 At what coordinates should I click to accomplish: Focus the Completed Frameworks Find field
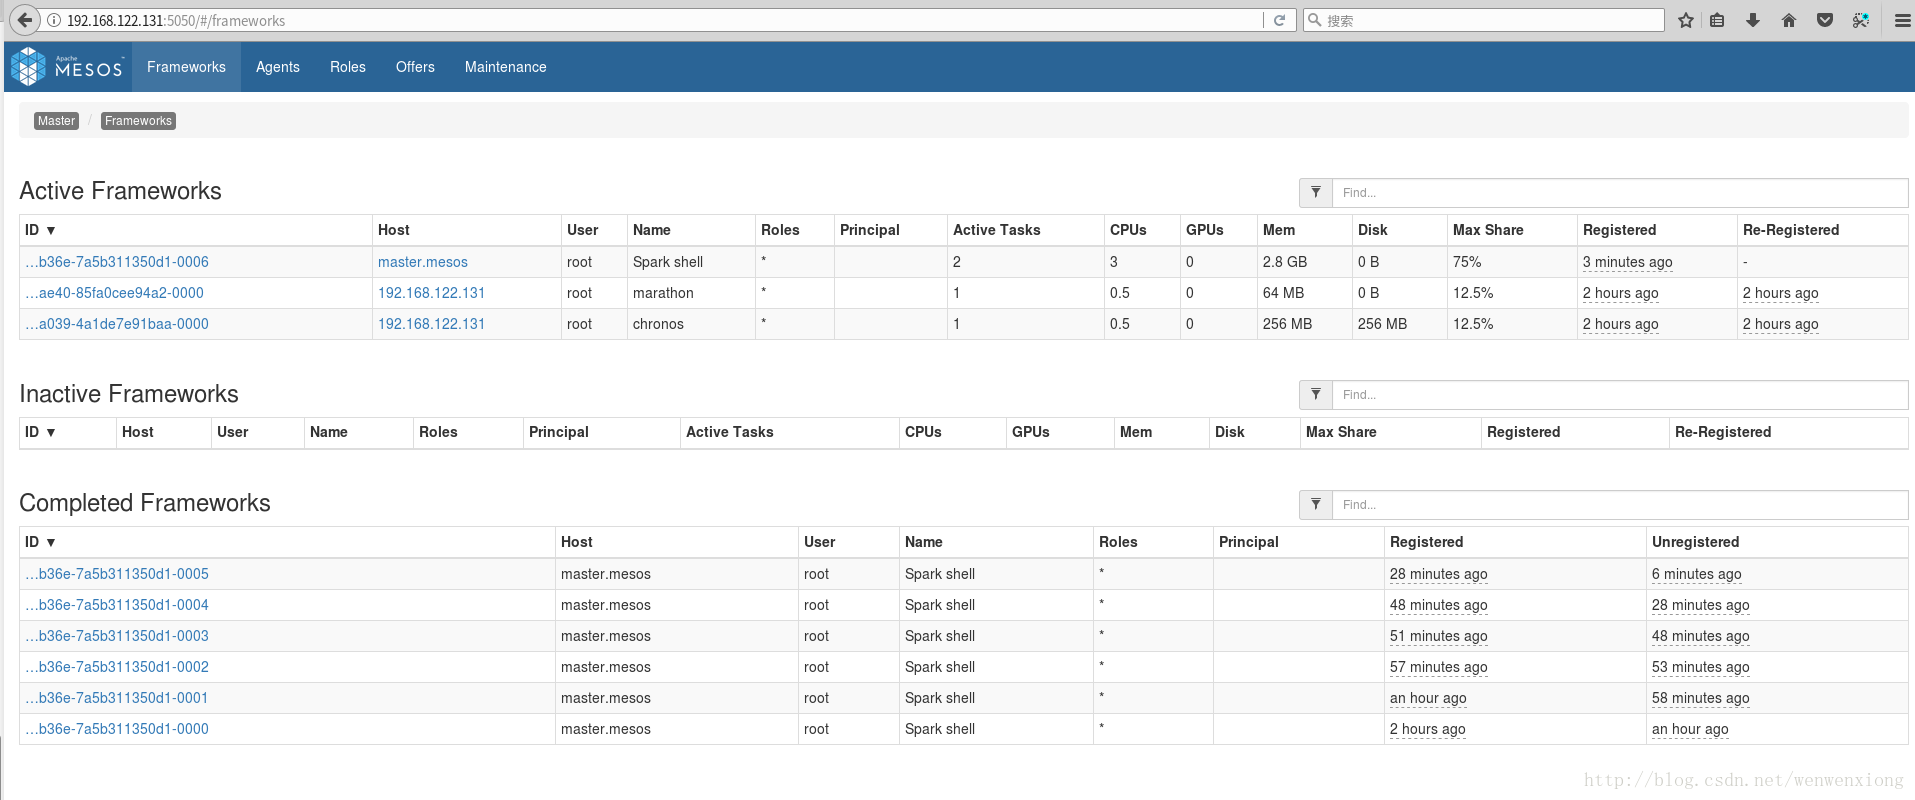[1620, 504]
